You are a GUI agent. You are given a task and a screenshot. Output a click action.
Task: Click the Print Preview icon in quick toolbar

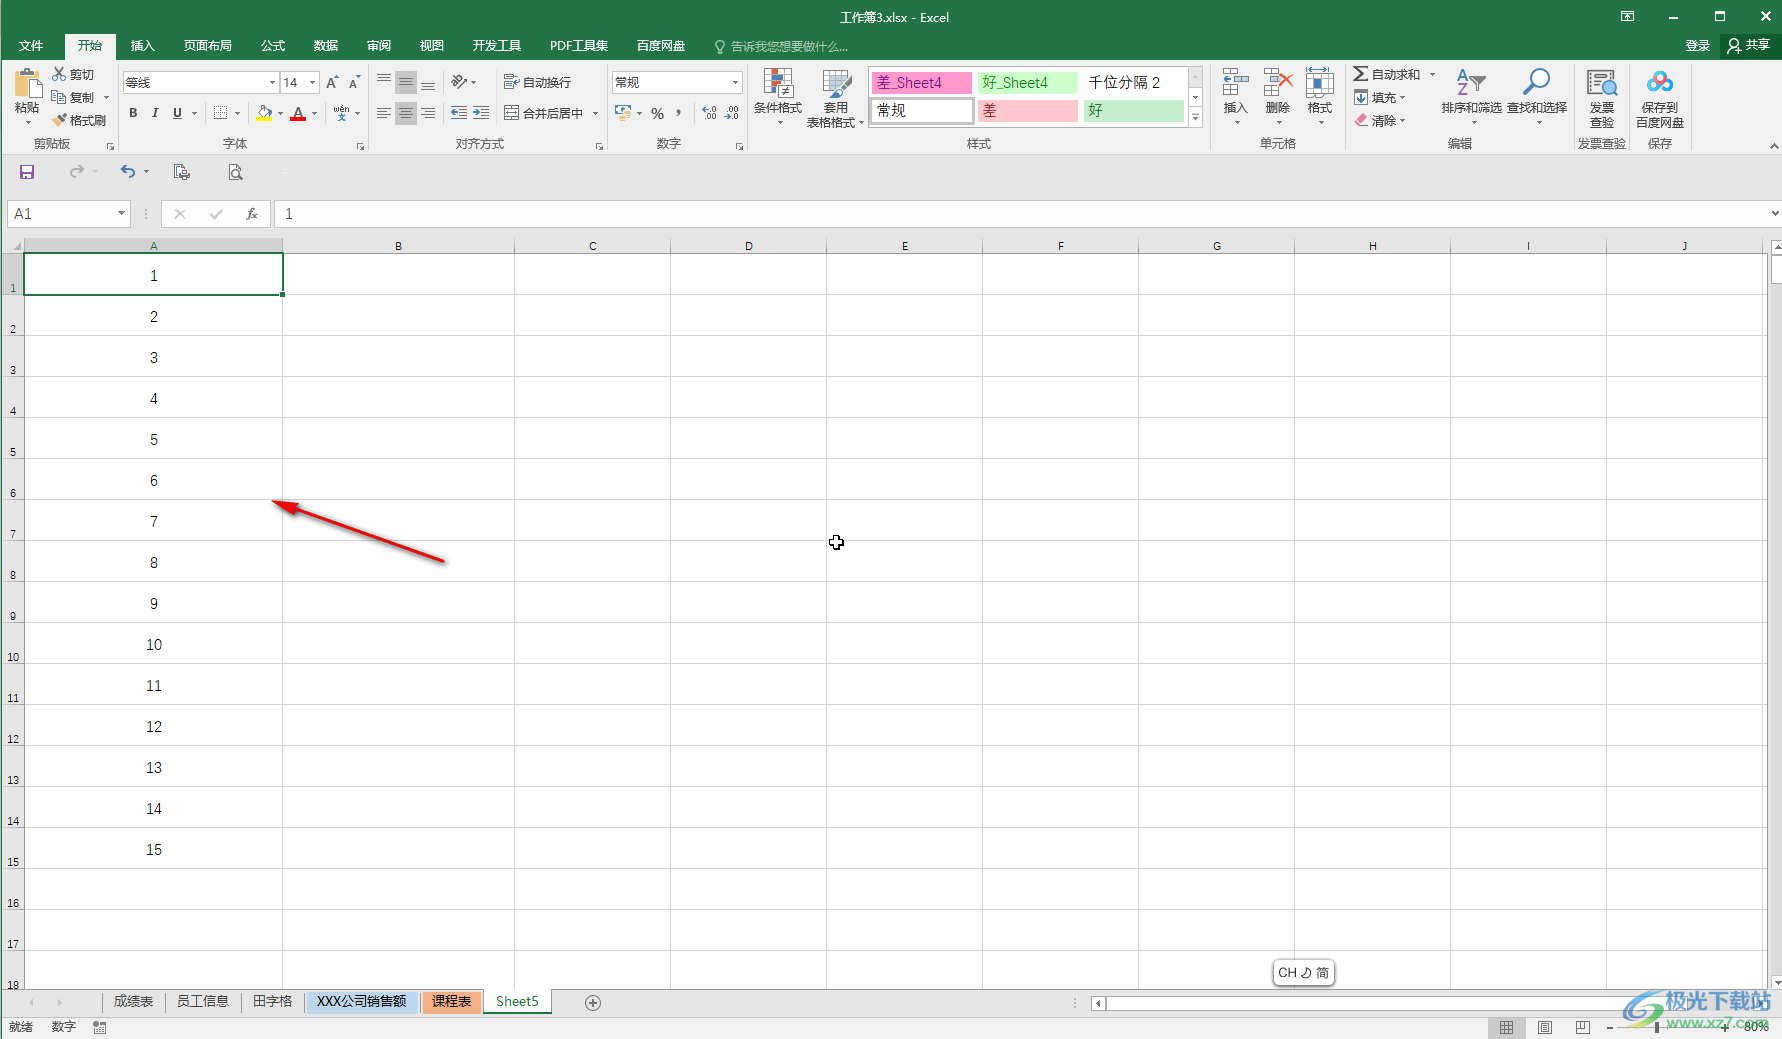pyautogui.click(x=235, y=172)
